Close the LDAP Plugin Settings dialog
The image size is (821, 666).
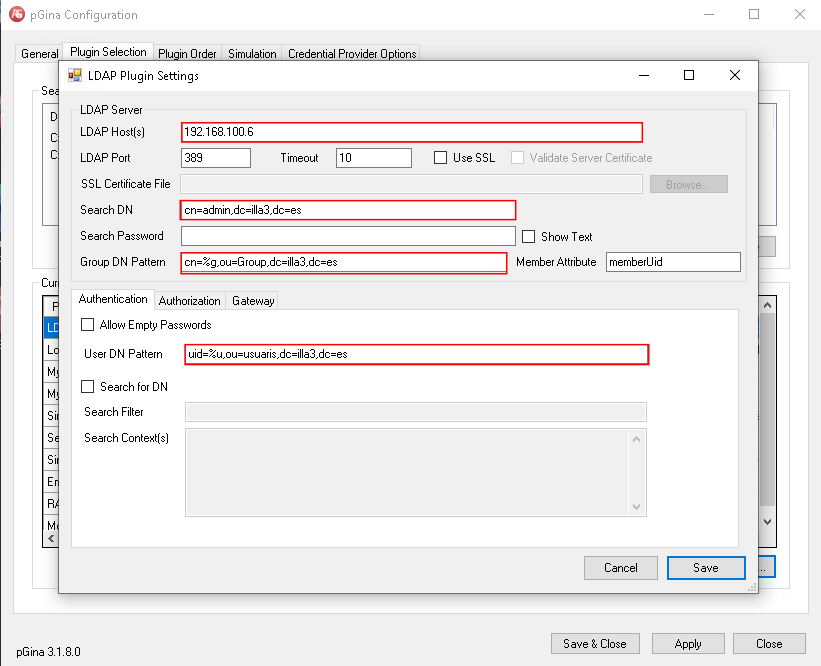click(735, 76)
